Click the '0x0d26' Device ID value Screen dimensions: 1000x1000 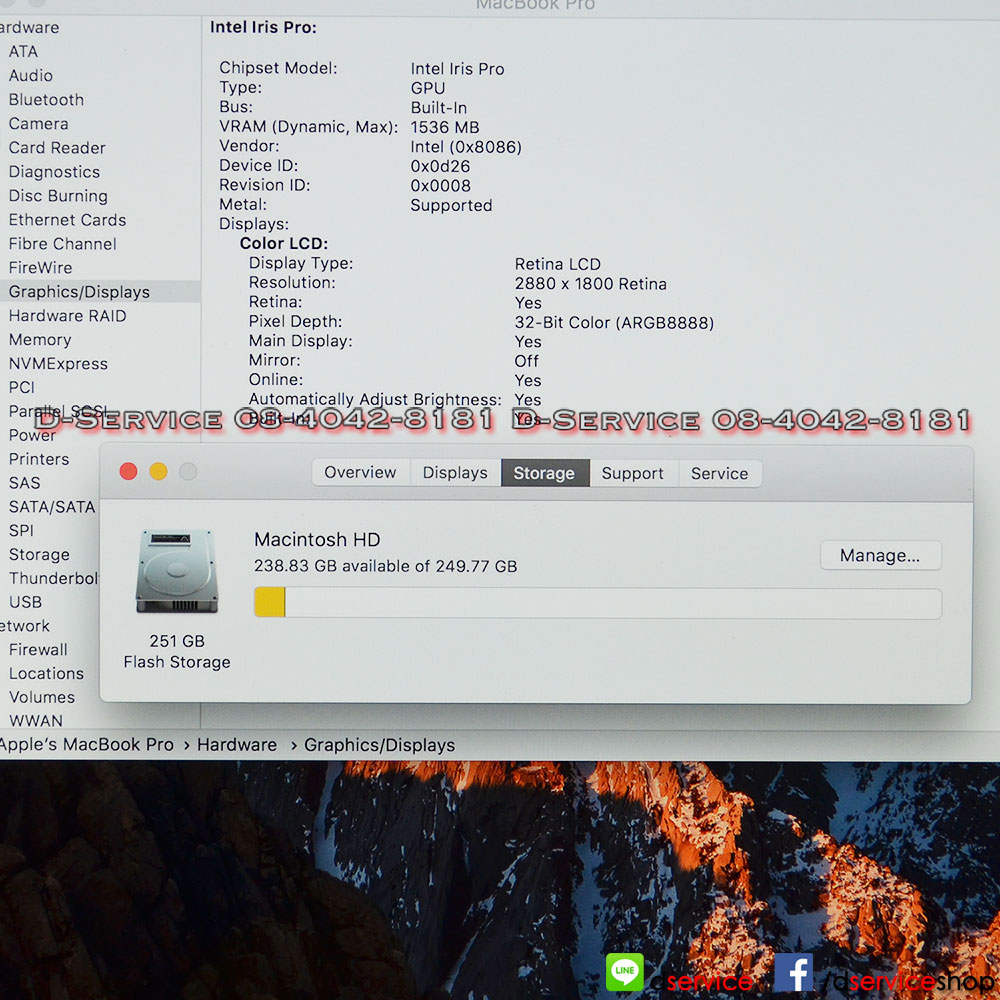(x=440, y=166)
